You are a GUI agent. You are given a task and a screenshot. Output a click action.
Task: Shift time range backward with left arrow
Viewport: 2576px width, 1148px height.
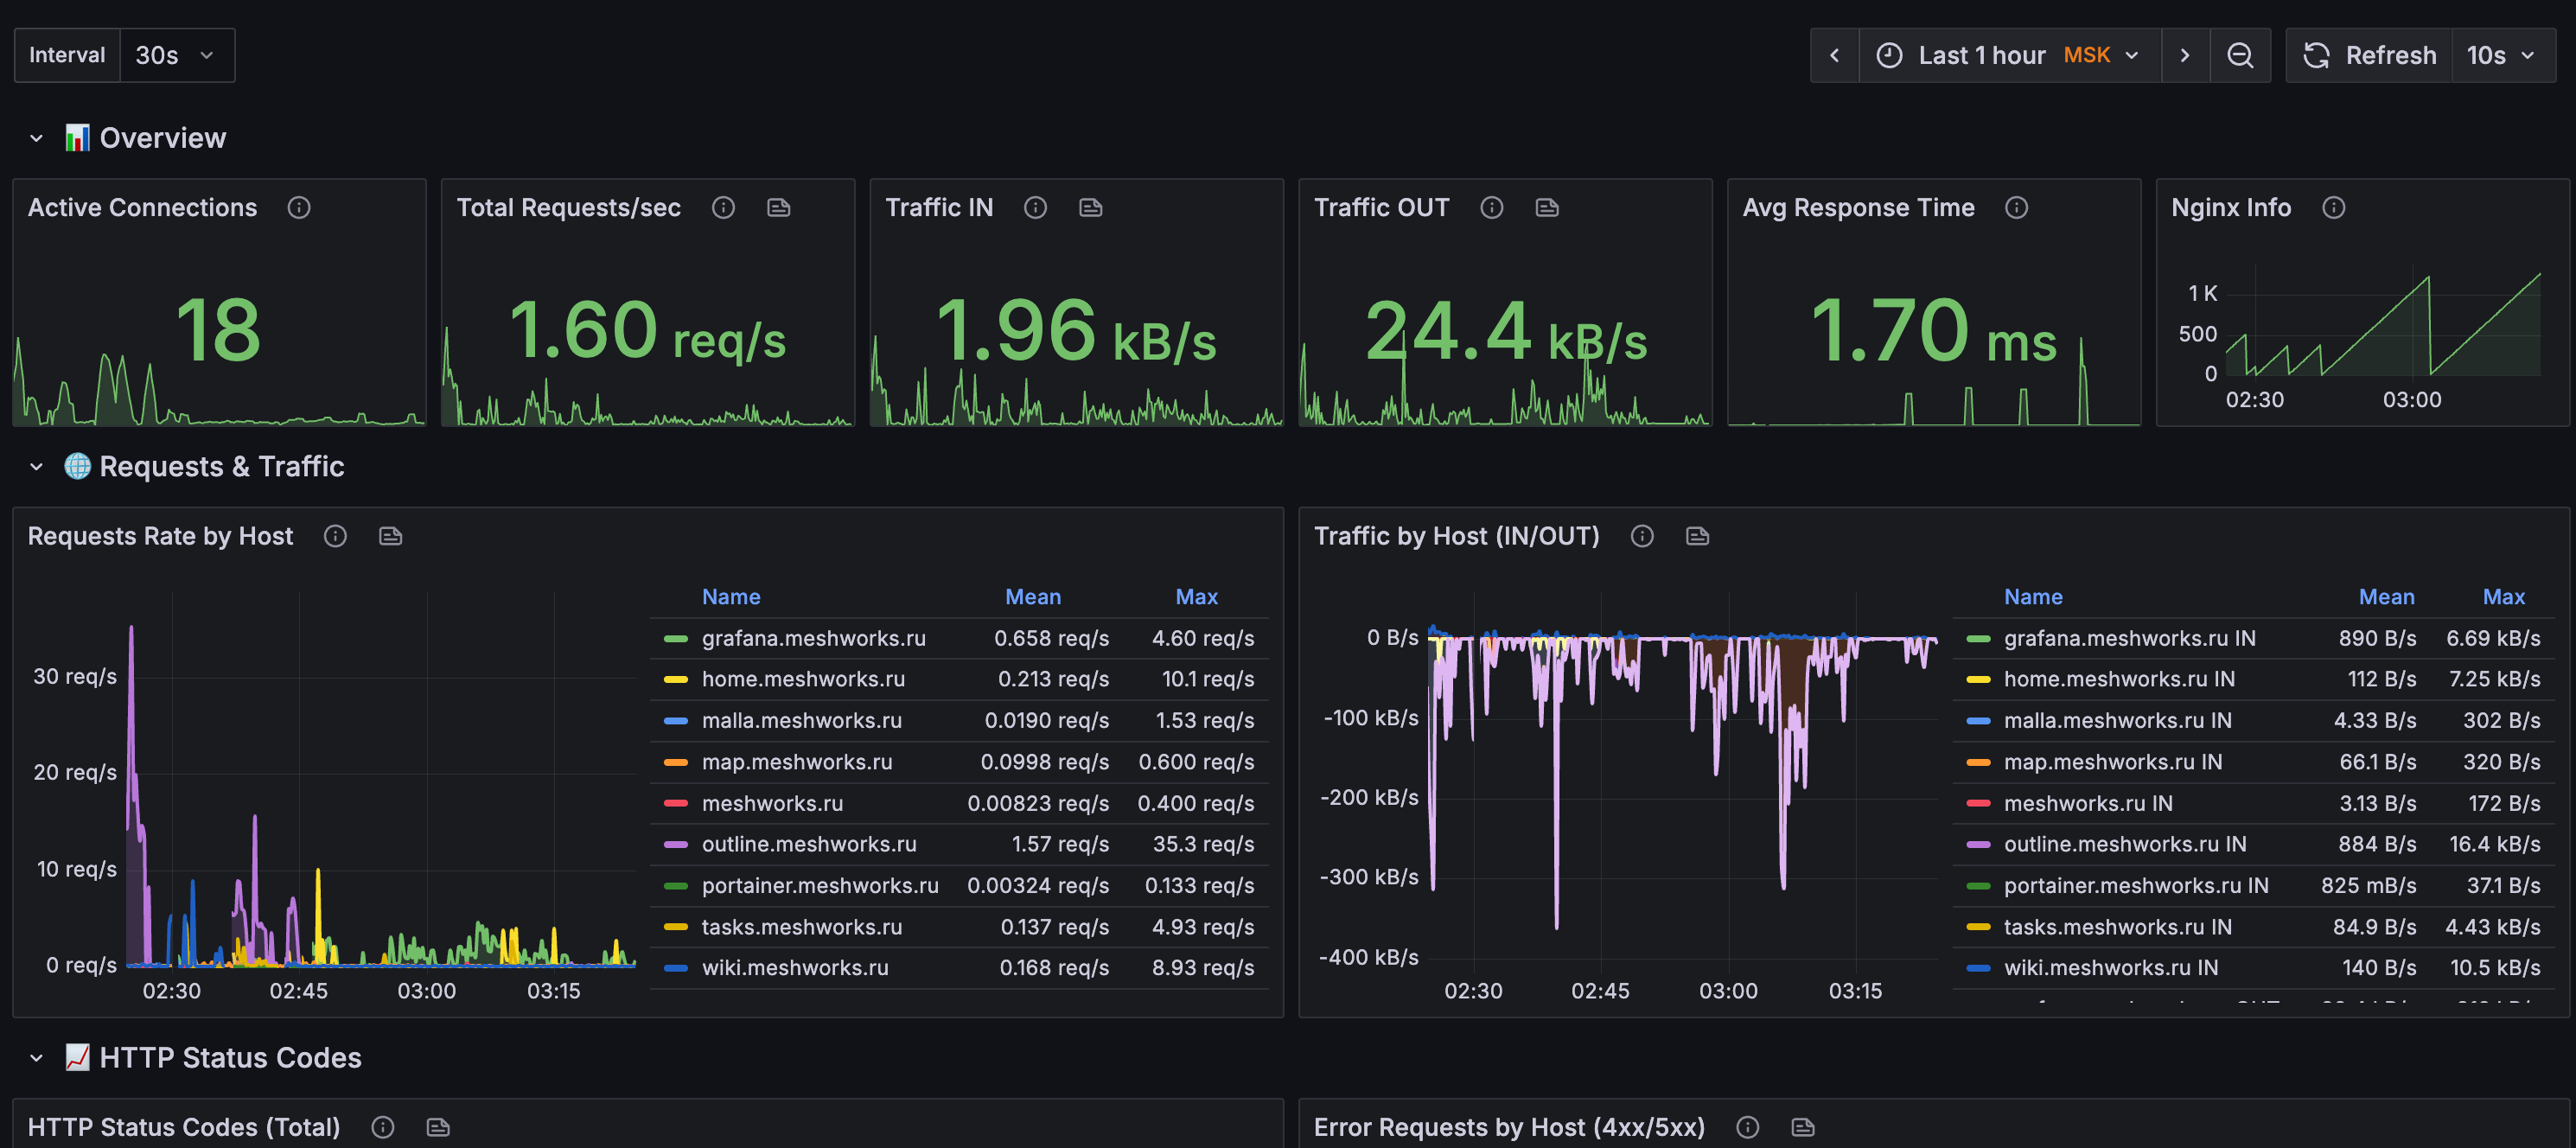click(x=1834, y=55)
